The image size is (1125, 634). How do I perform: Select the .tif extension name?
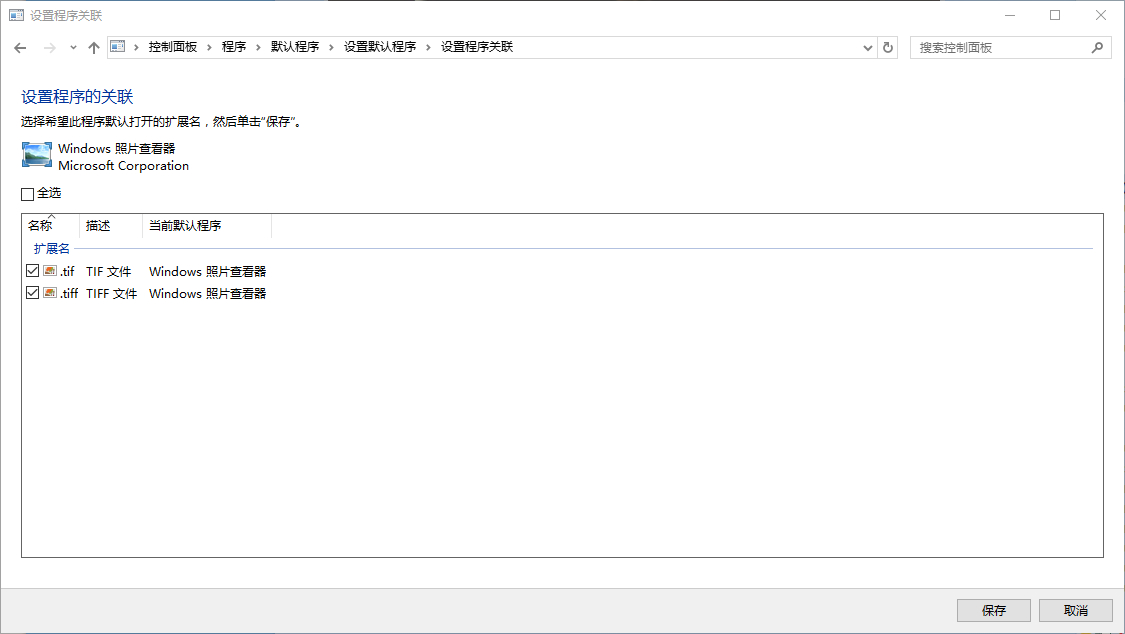(67, 272)
